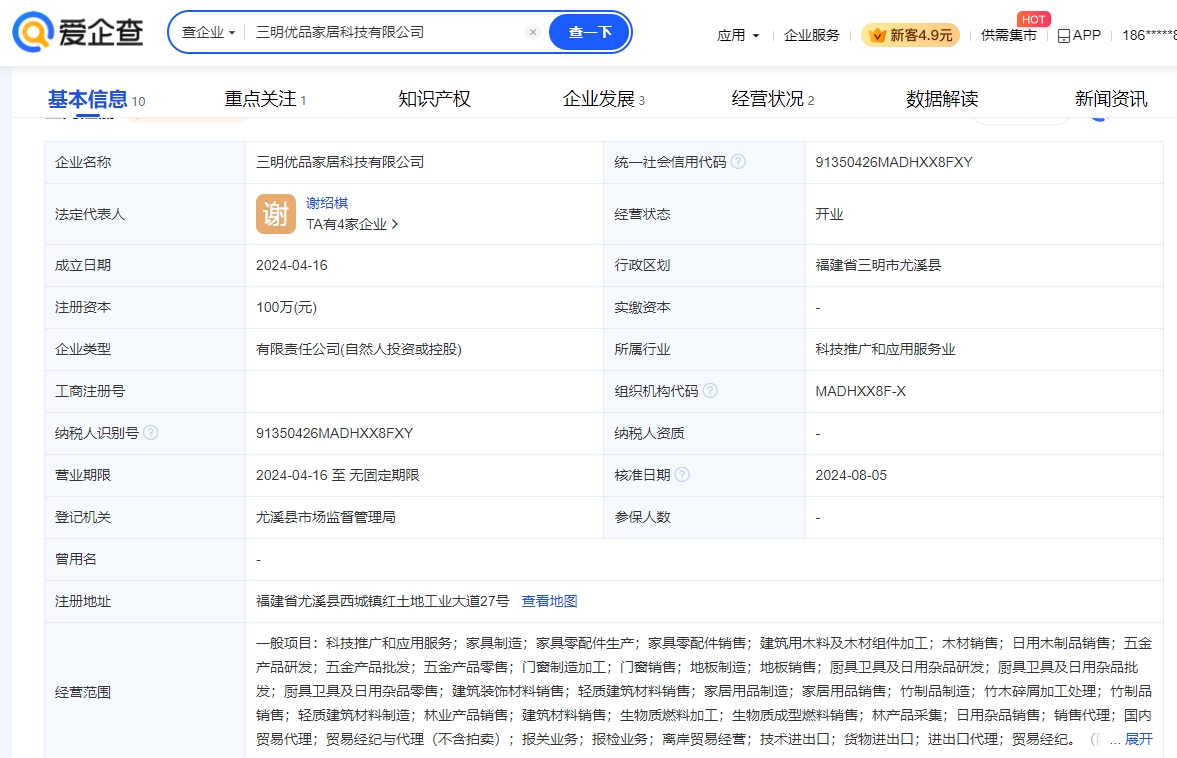Click the 查一下 search button
Image resolution: width=1177 pixels, height=758 pixels.
[590, 32]
